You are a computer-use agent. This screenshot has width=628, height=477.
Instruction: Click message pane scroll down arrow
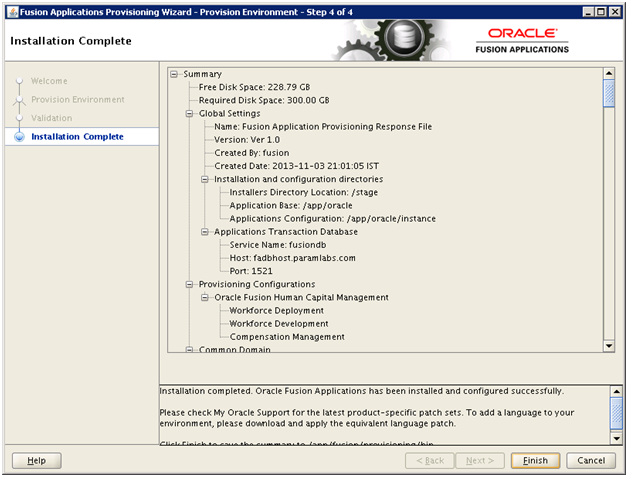coord(616,439)
